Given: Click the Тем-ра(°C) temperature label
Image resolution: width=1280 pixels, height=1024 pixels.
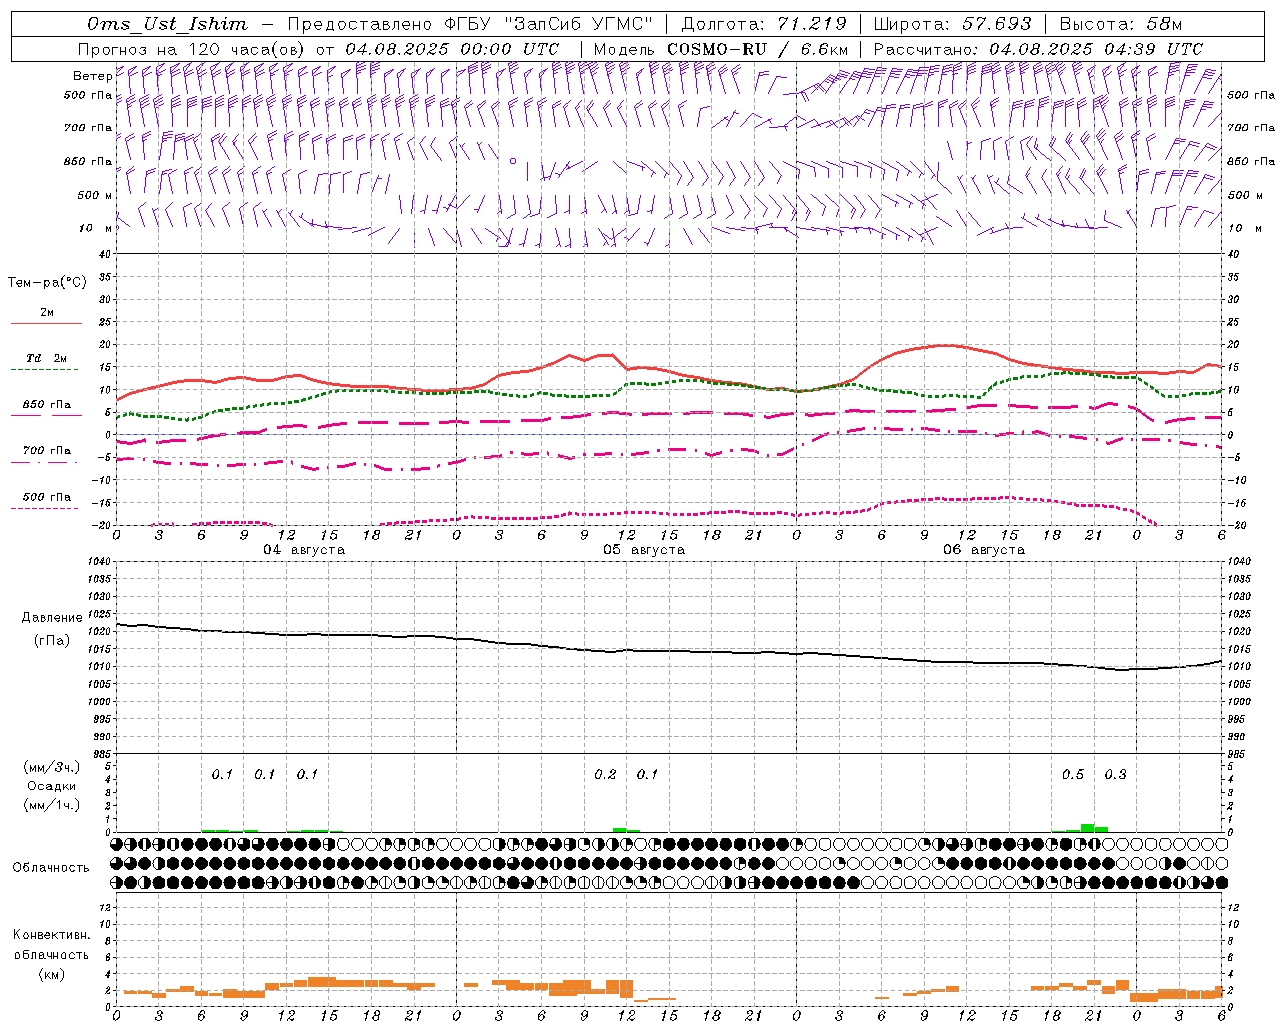Looking at the screenshot, I should [x=47, y=283].
